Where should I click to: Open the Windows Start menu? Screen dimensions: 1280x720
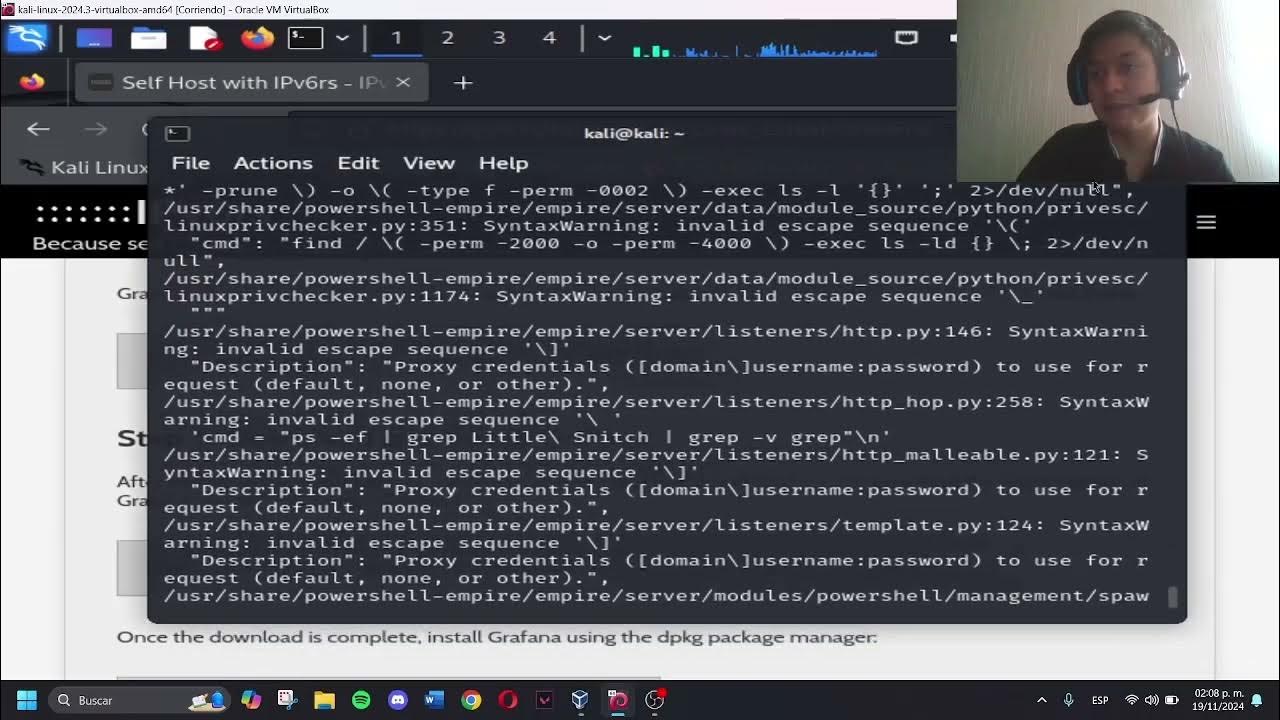pos(27,700)
